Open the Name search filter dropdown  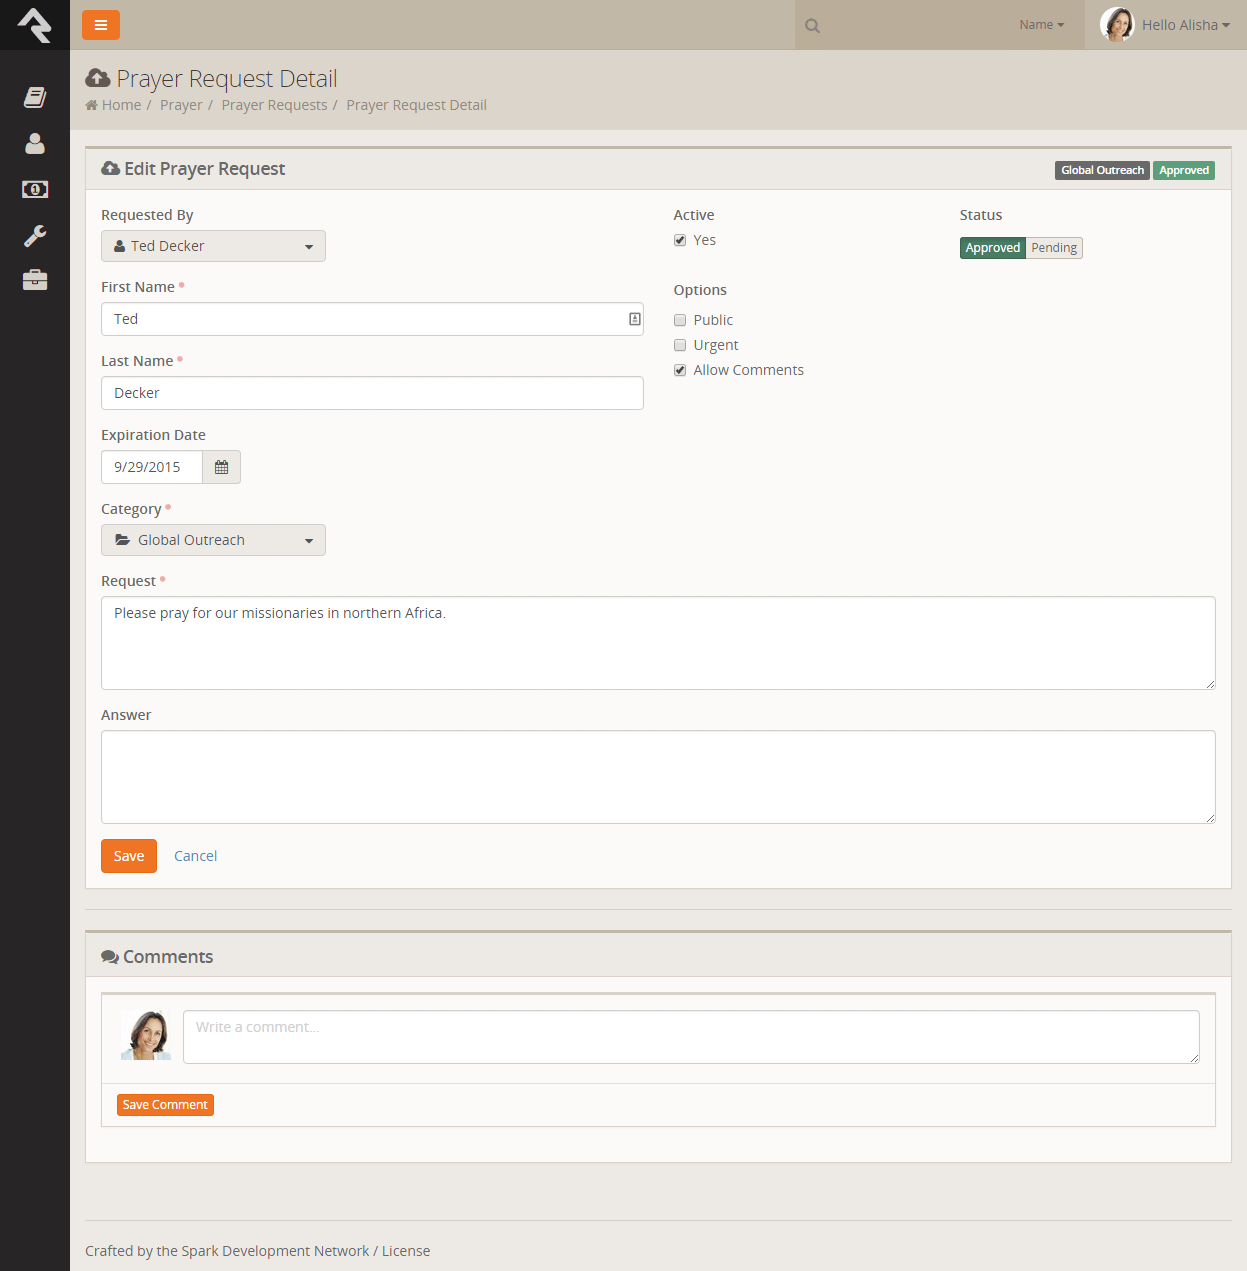tap(1042, 25)
